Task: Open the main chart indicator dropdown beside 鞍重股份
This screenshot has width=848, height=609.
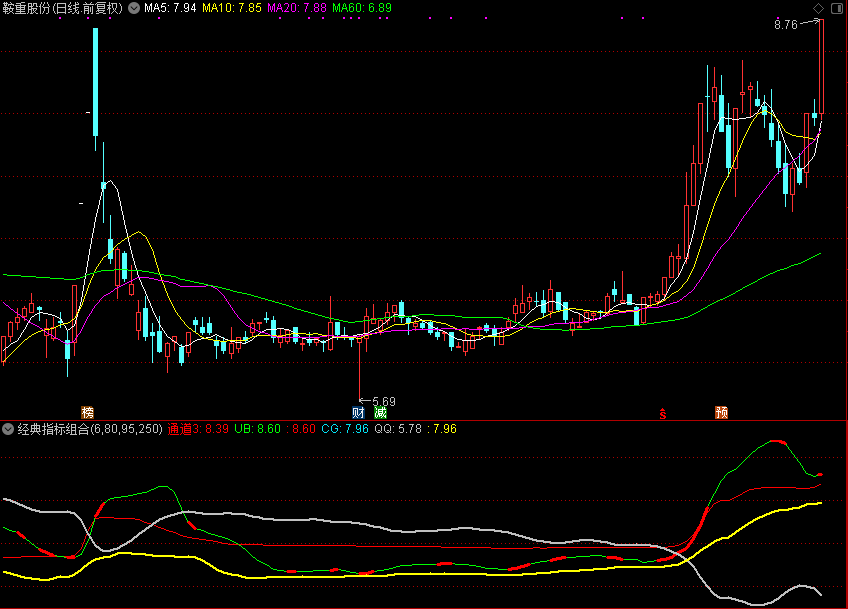Action: coord(134,8)
